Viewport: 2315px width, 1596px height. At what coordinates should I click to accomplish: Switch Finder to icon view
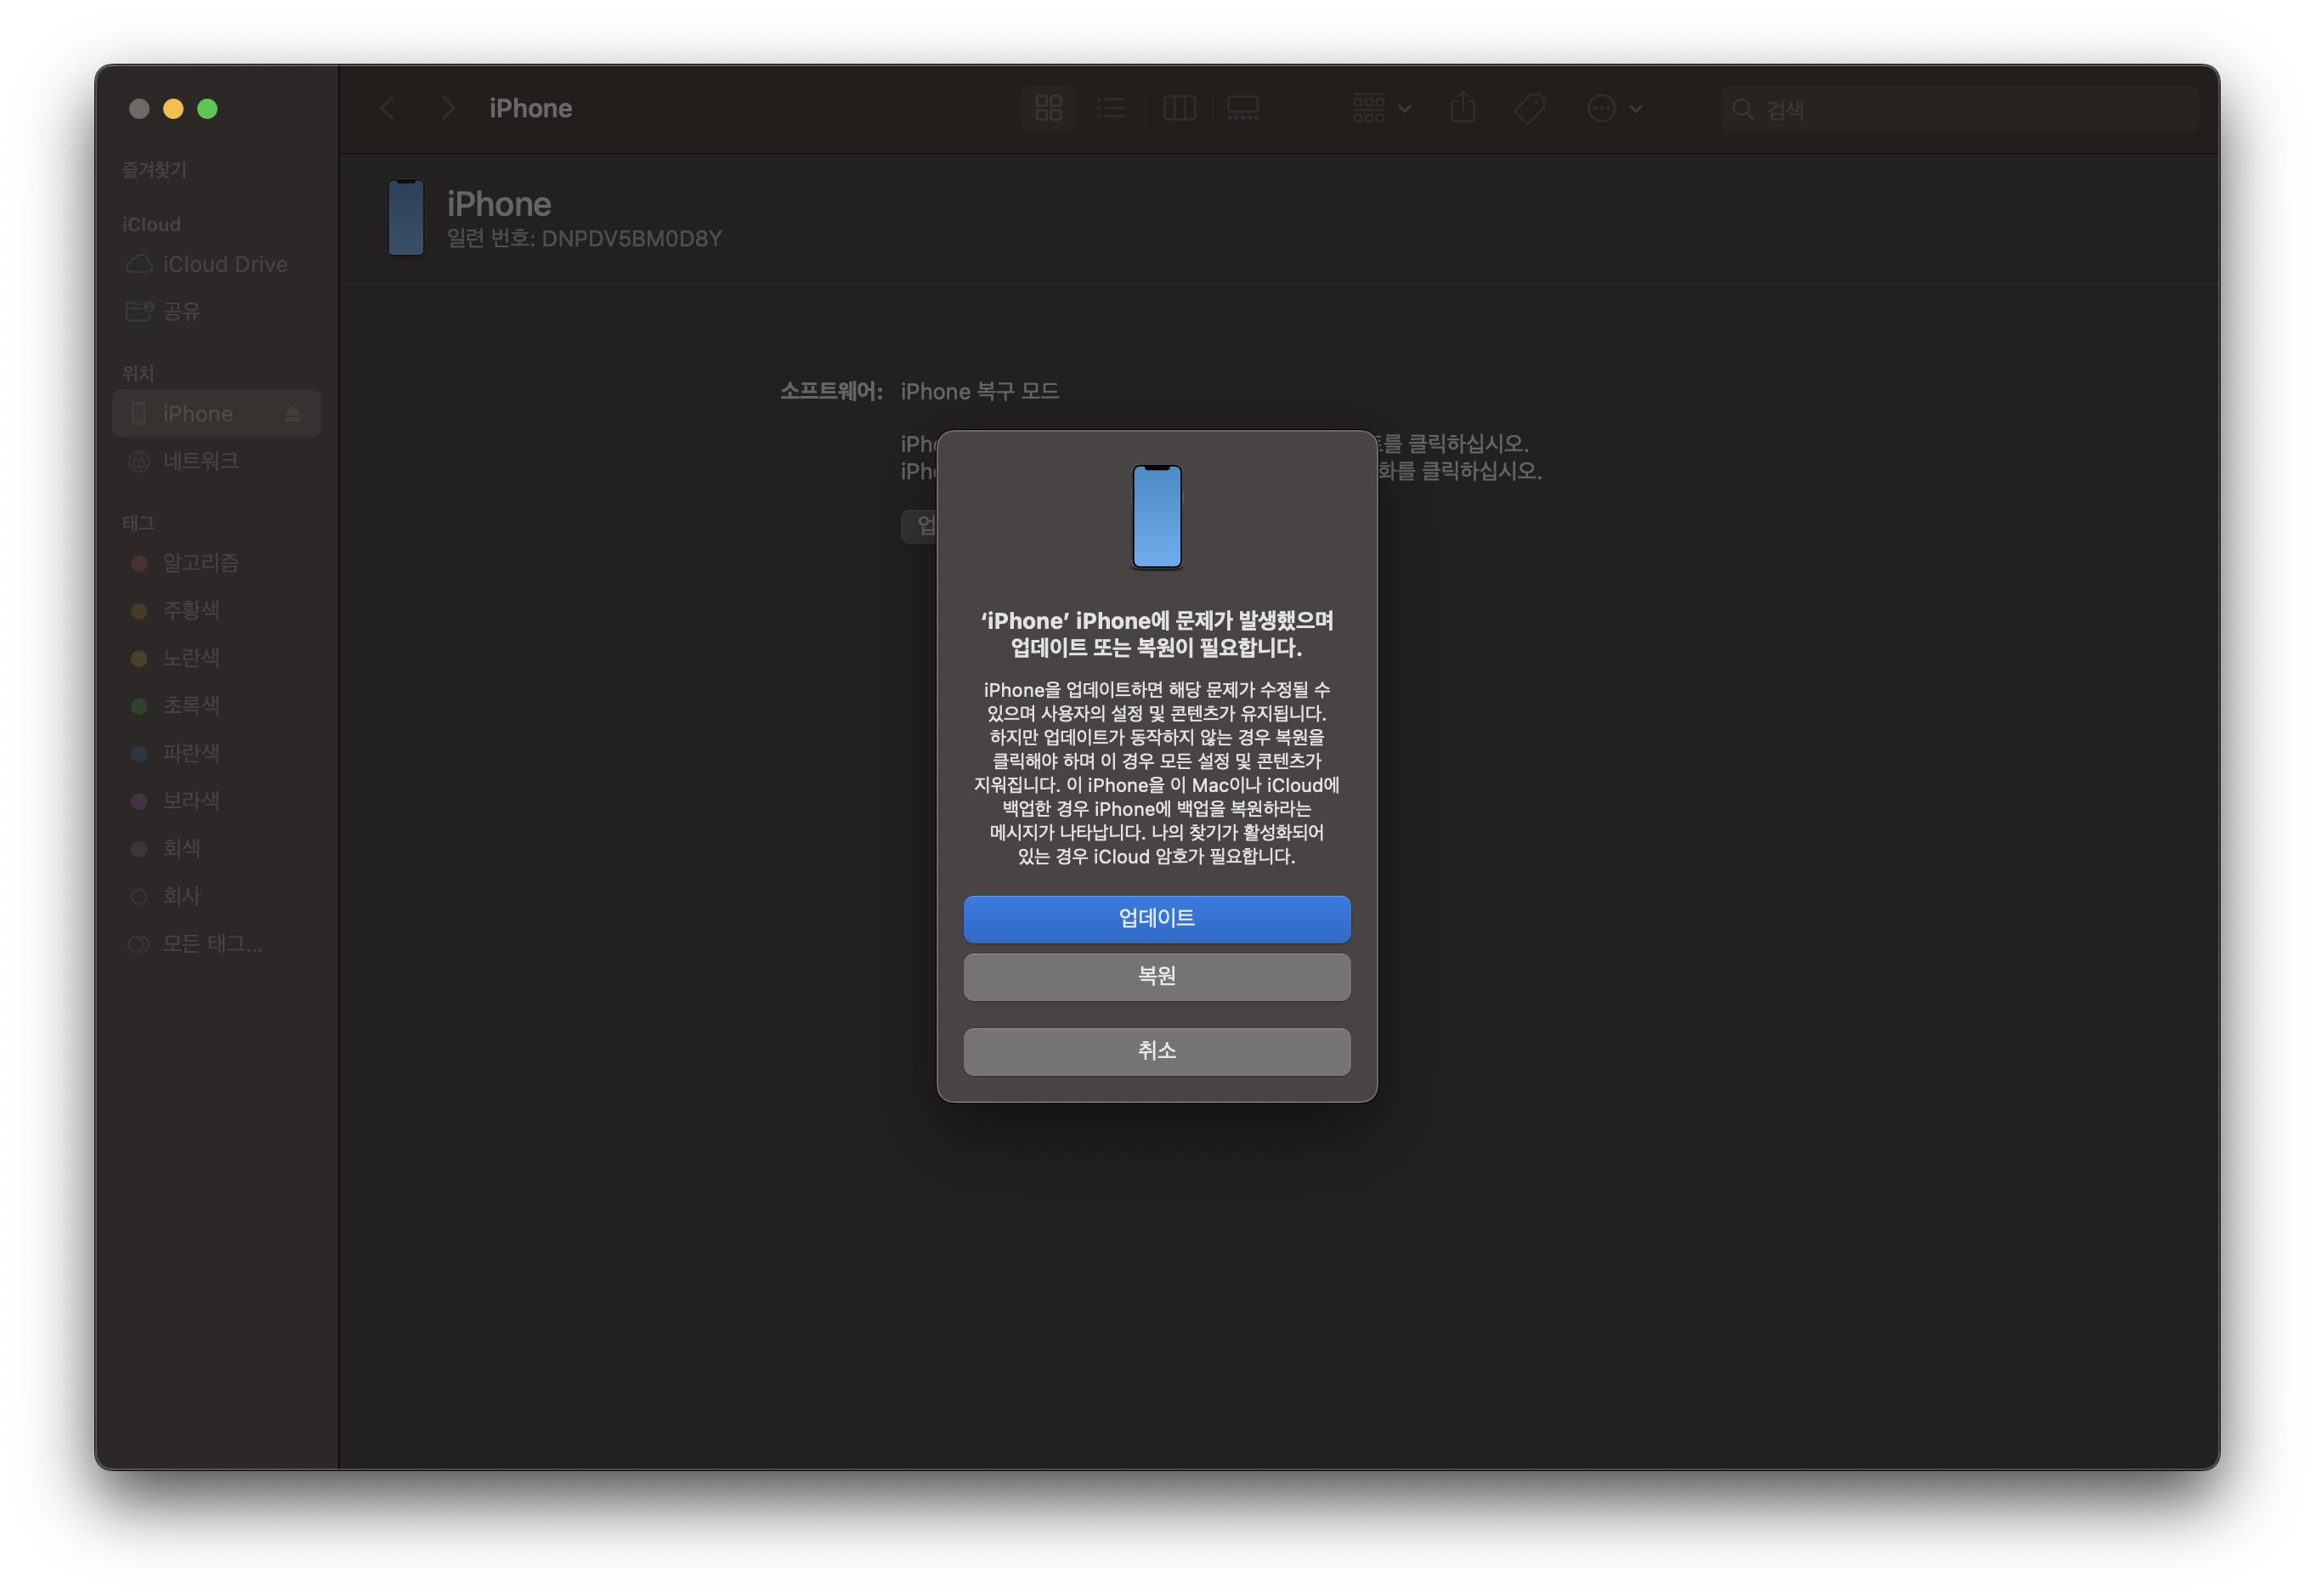pyautogui.click(x=1048, y=108)
